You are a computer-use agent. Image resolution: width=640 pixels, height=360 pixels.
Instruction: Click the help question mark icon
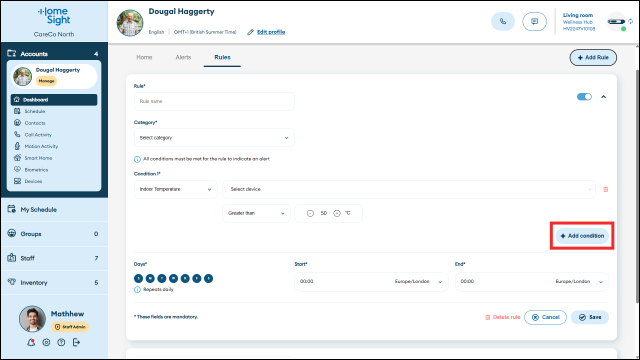click(x=61, y=342)
